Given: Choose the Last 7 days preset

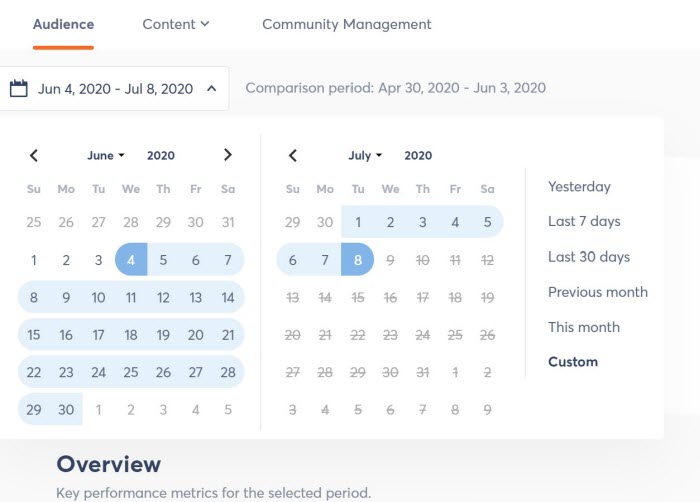Looking at the screenshot, I should [x=584, y=221].
